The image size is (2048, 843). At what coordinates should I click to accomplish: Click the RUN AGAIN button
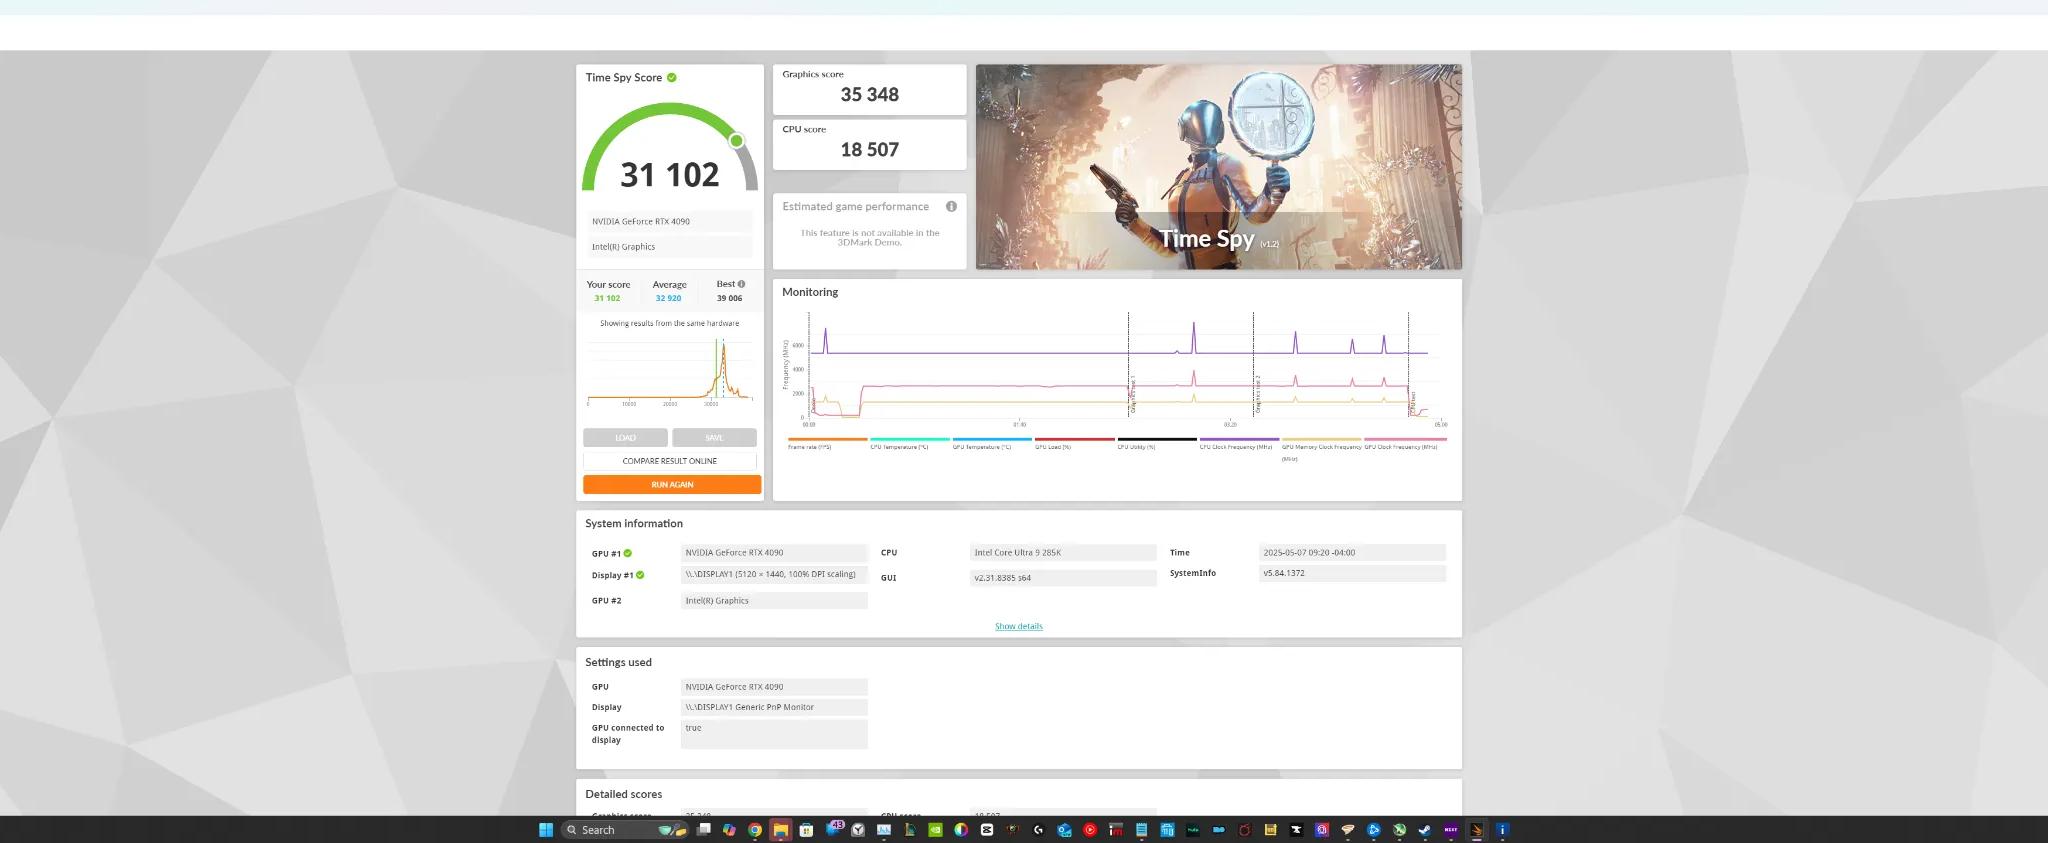672,484
